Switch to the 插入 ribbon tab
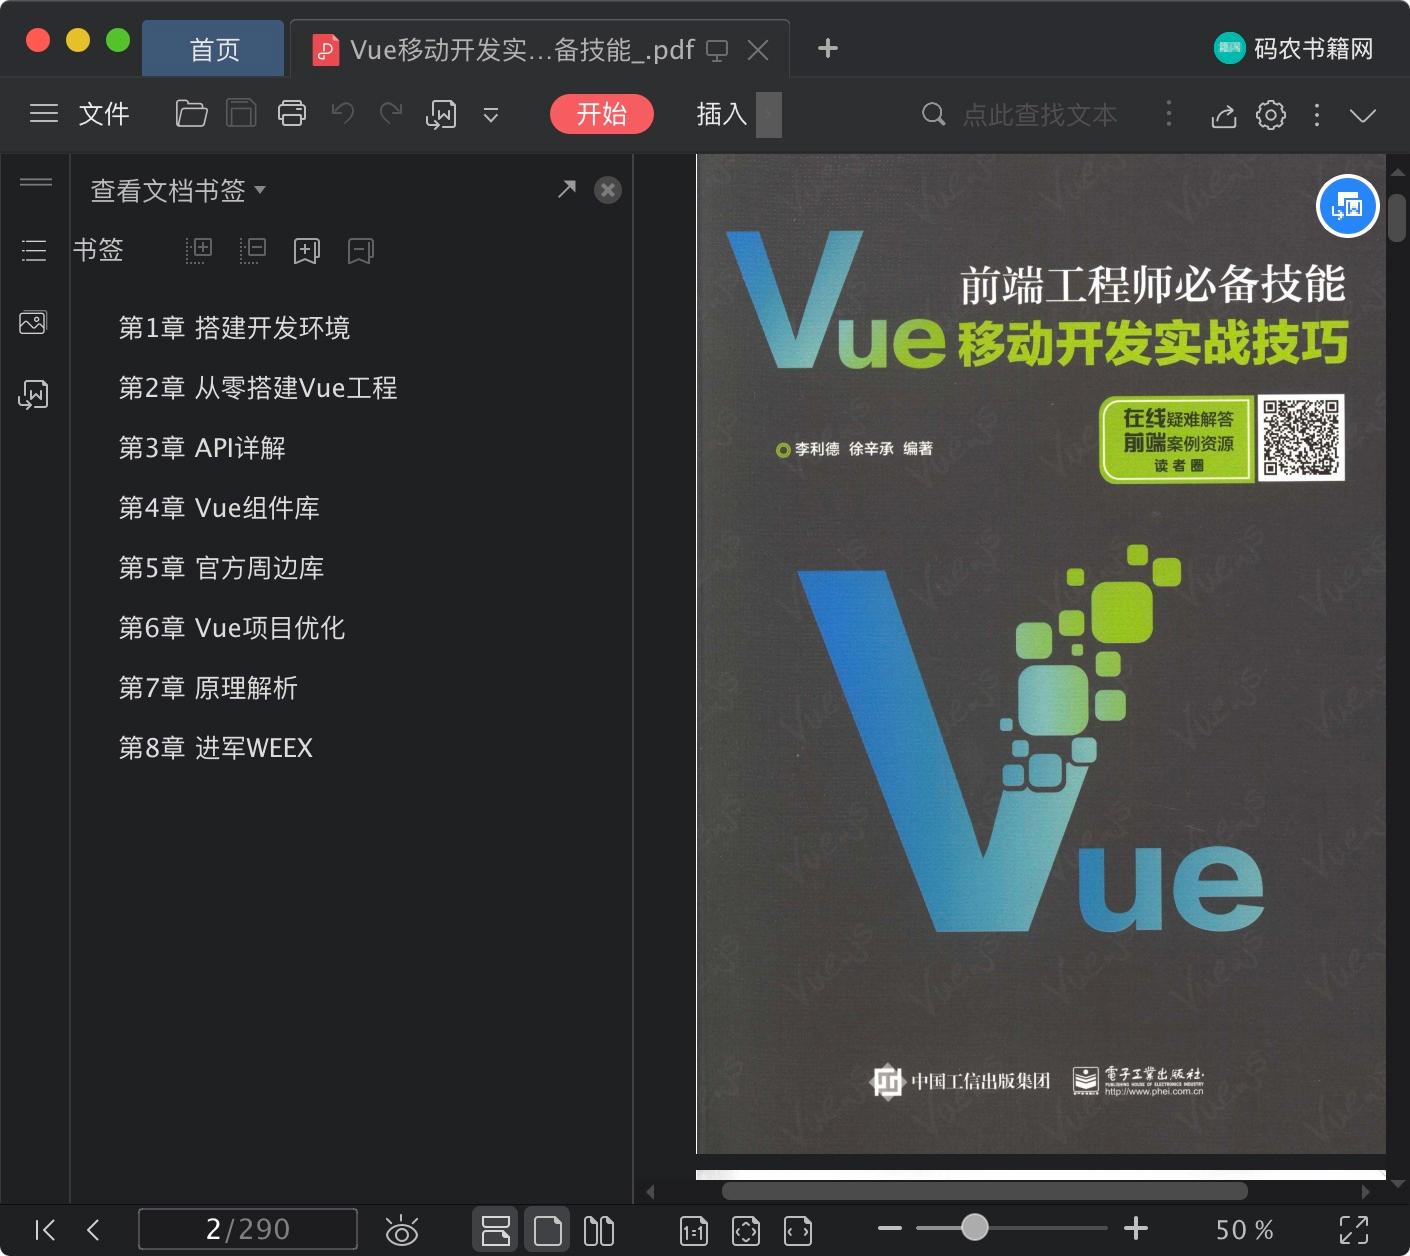The height and width of the screenshot is (1256, 1410). tap(722, 114)
